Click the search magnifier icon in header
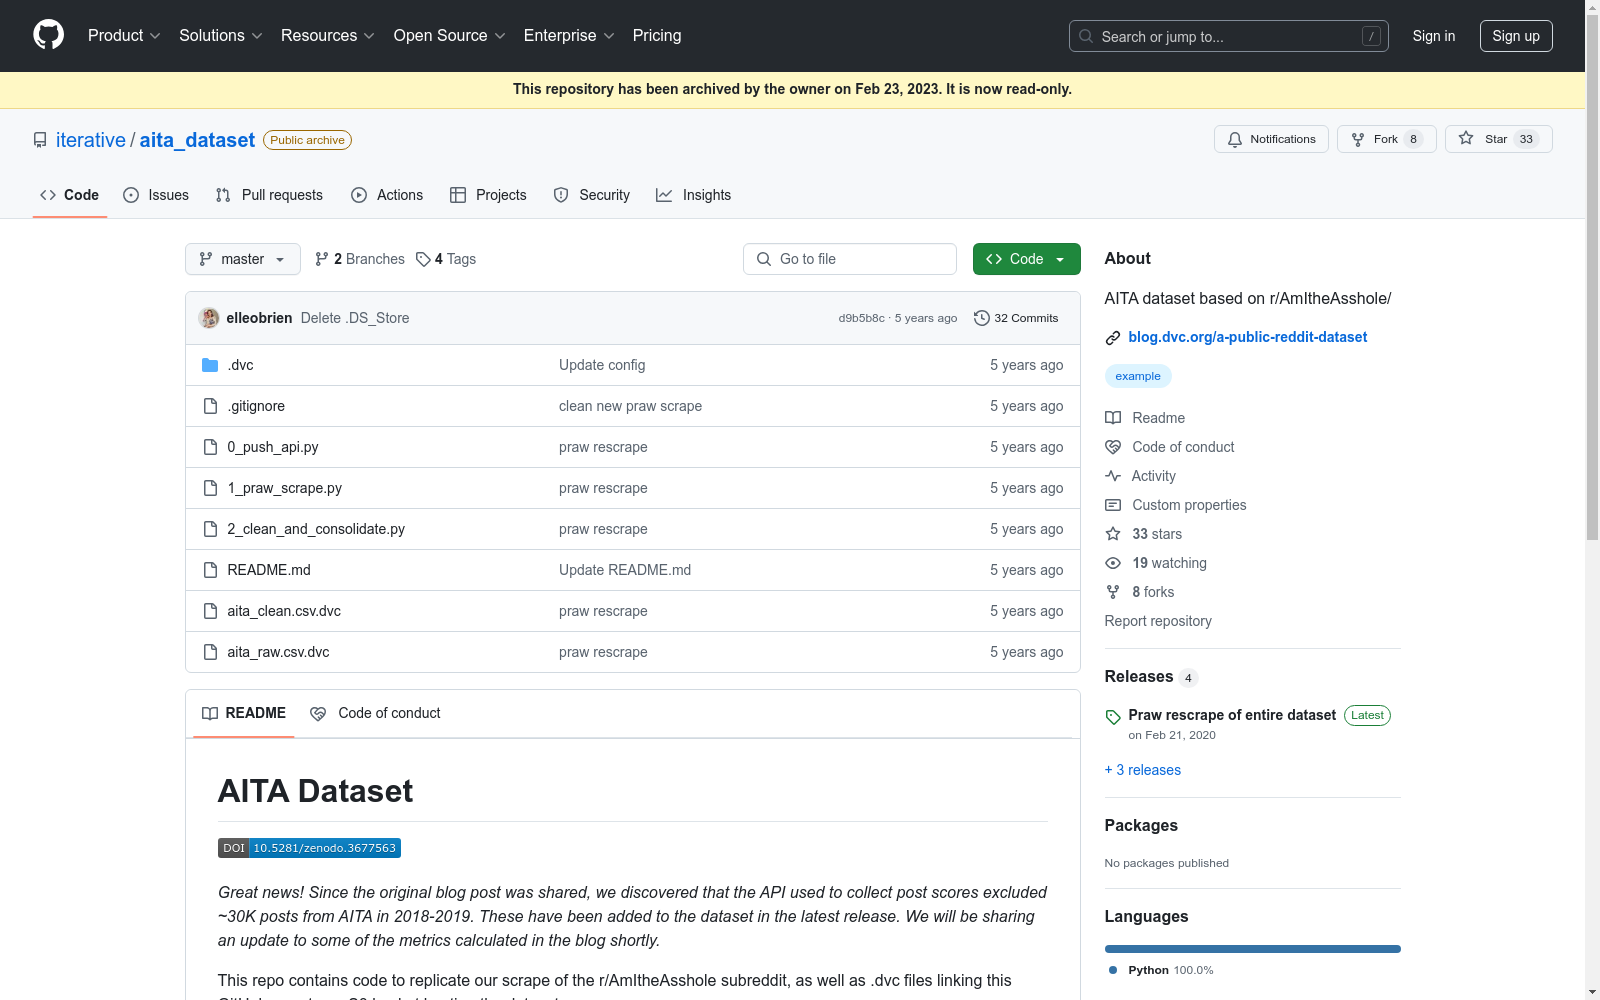Image resolution: width=1600 pixels, height=1000 pixels. pos(1086,36)
